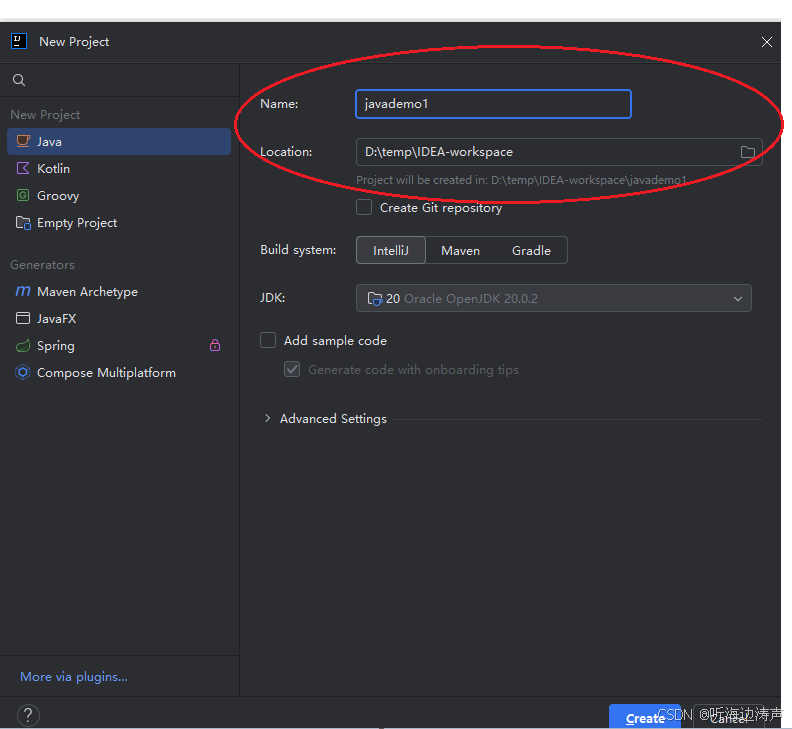Click the JavaFX window icon
The width and height of the screenshot is (792, 729).
[x=23, y=318]
